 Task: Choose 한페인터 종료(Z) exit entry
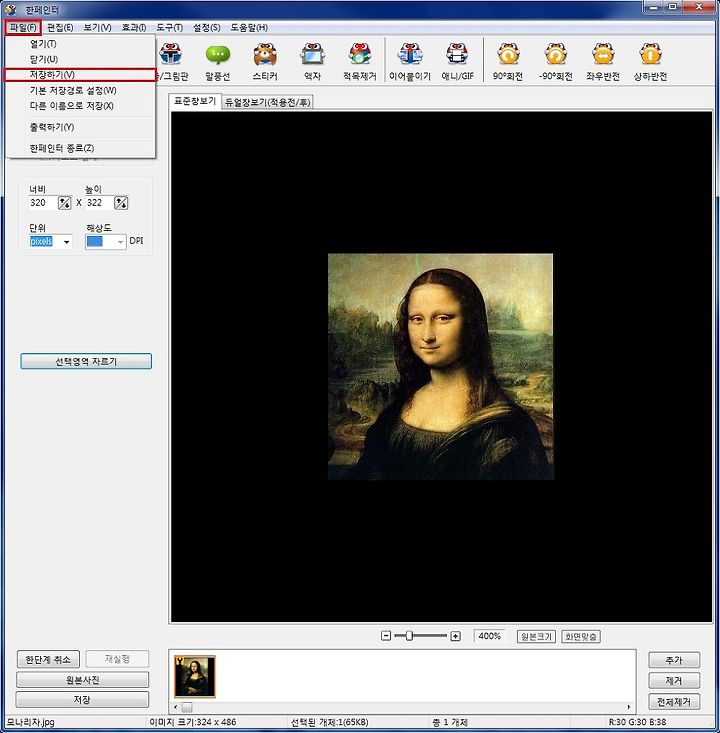(80, 148)
